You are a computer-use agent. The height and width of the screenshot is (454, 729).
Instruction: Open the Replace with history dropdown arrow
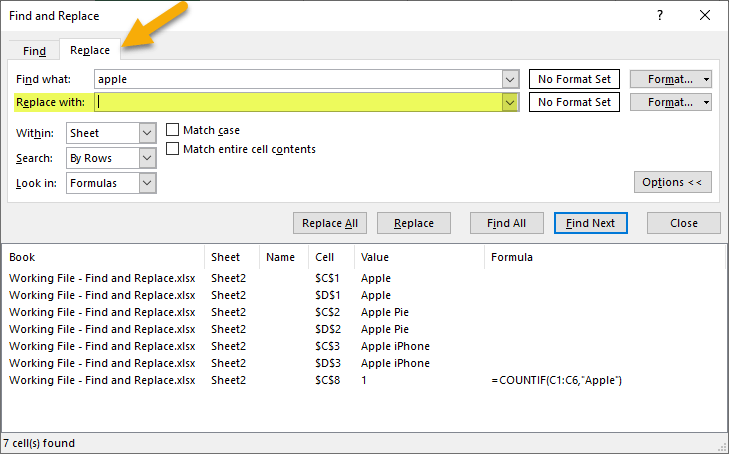coord(510,102)
